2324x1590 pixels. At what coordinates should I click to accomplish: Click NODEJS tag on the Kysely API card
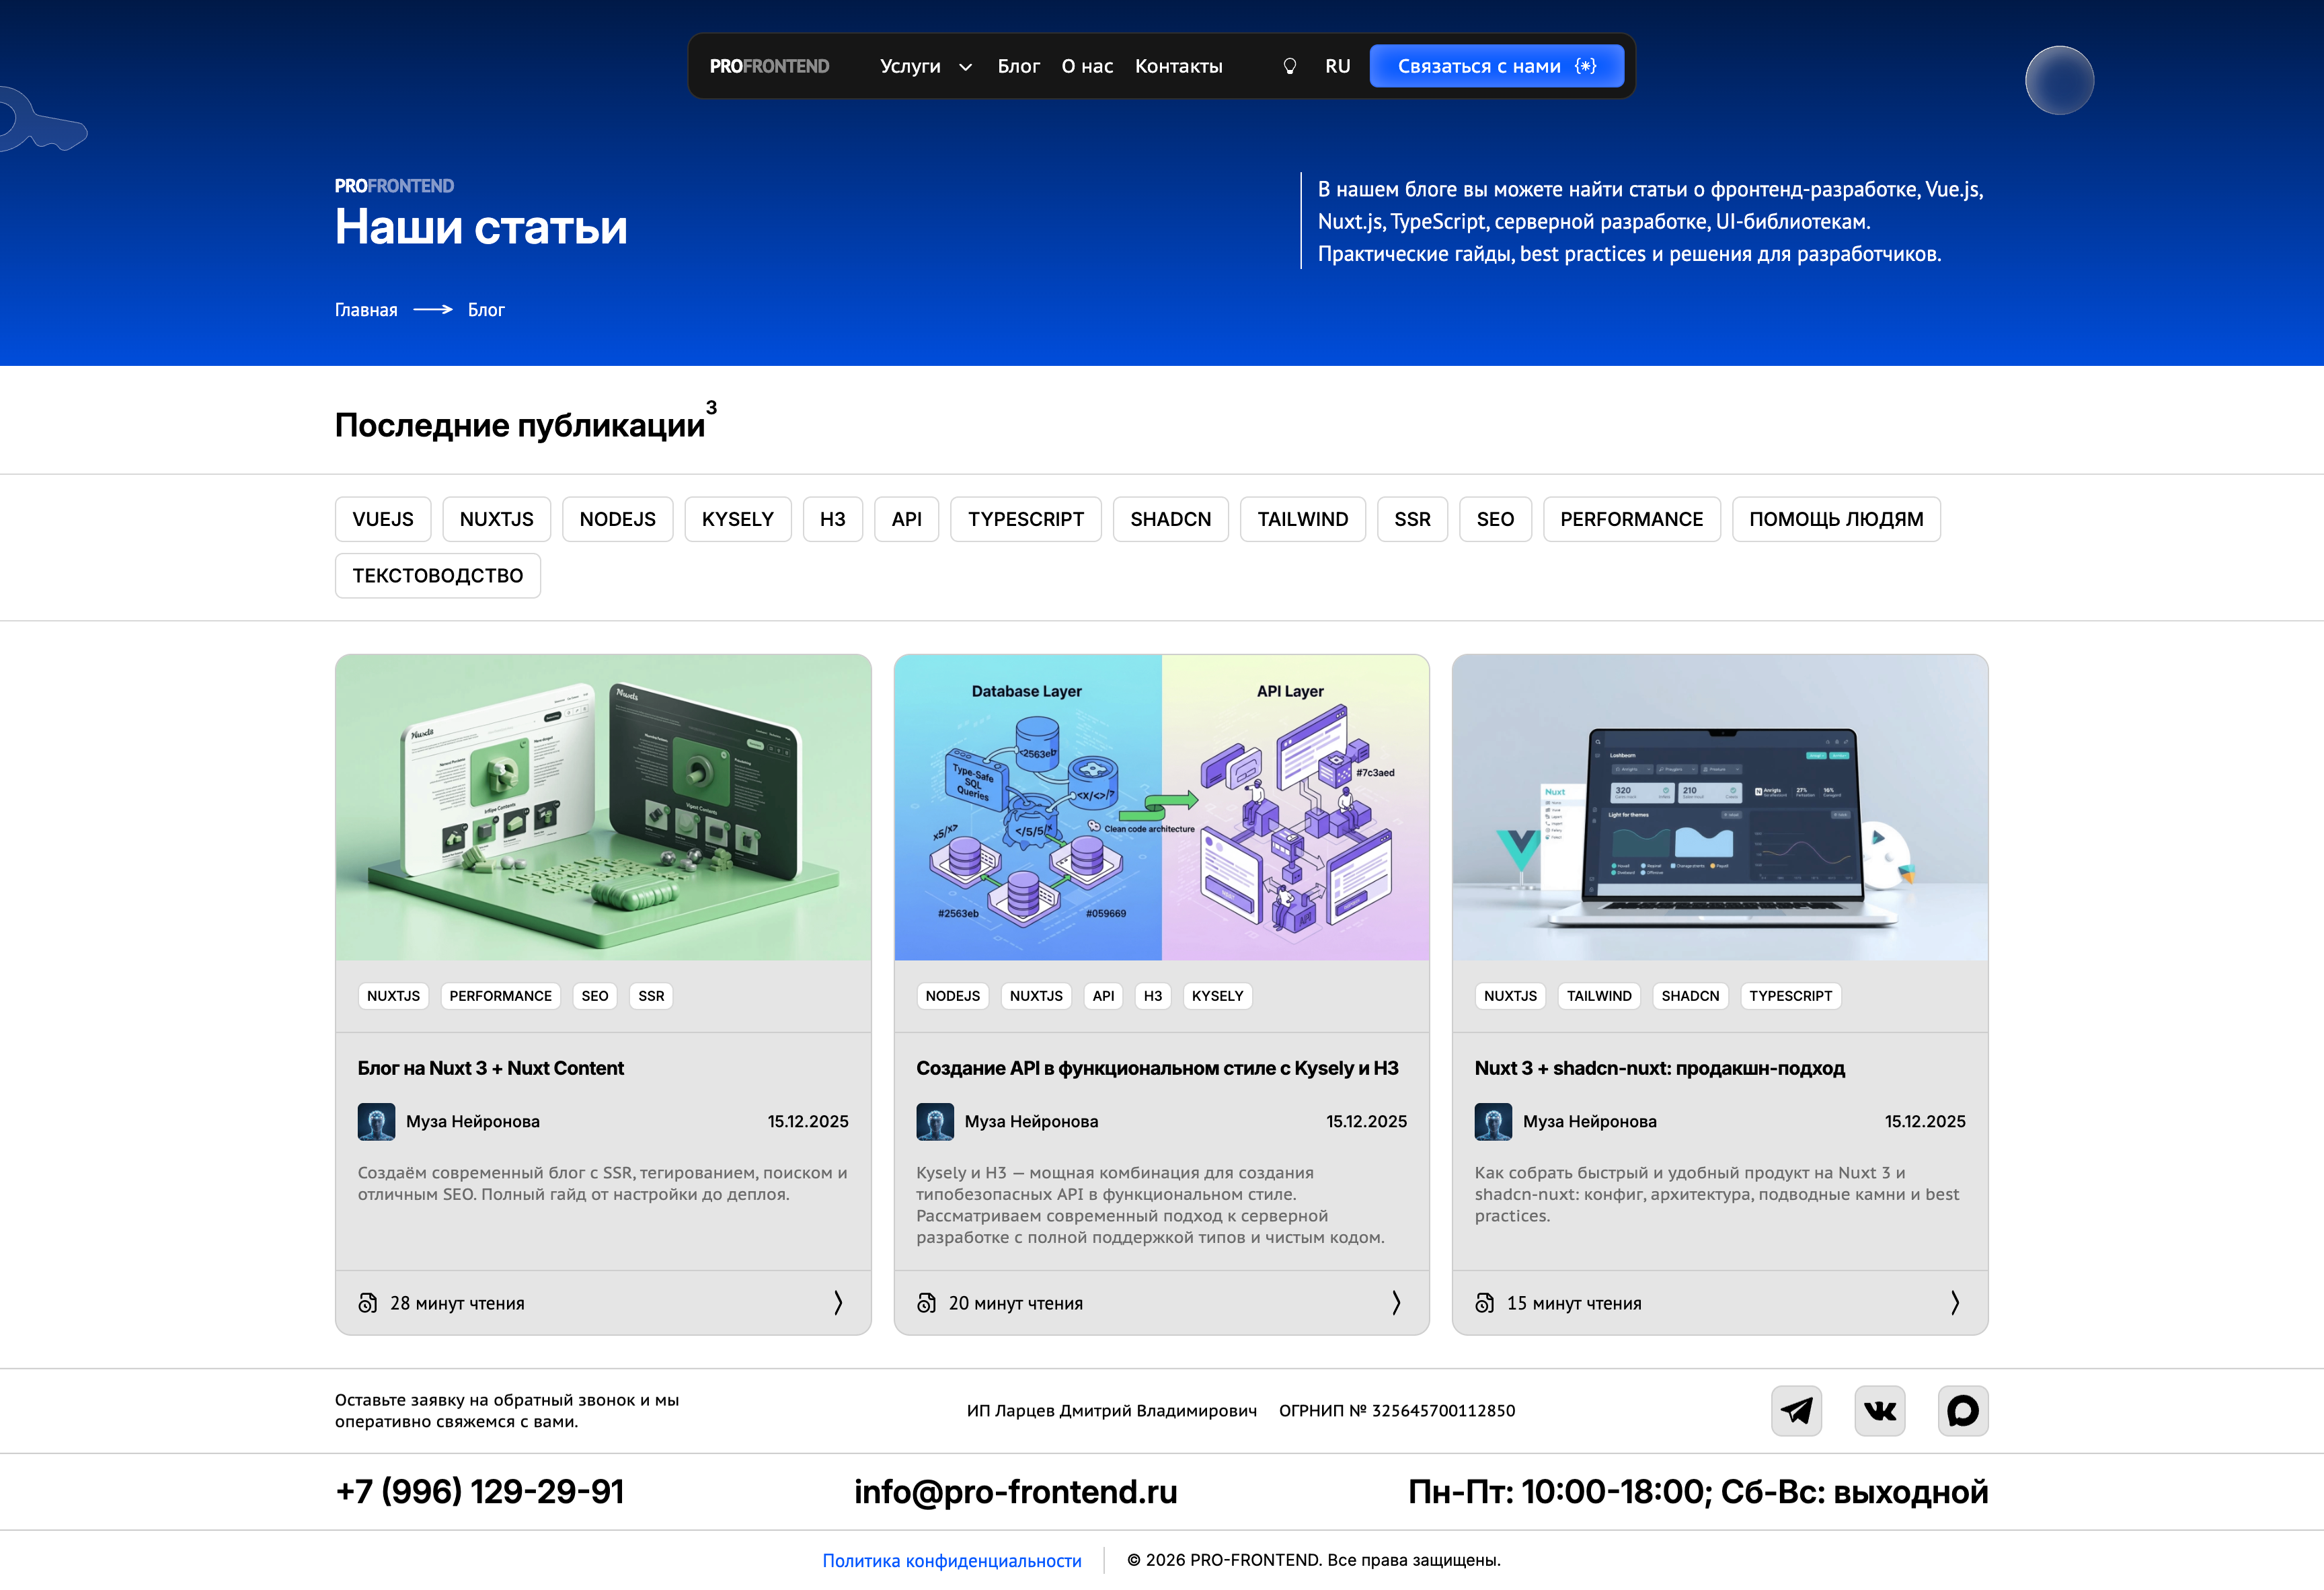(x=952, y=996)
